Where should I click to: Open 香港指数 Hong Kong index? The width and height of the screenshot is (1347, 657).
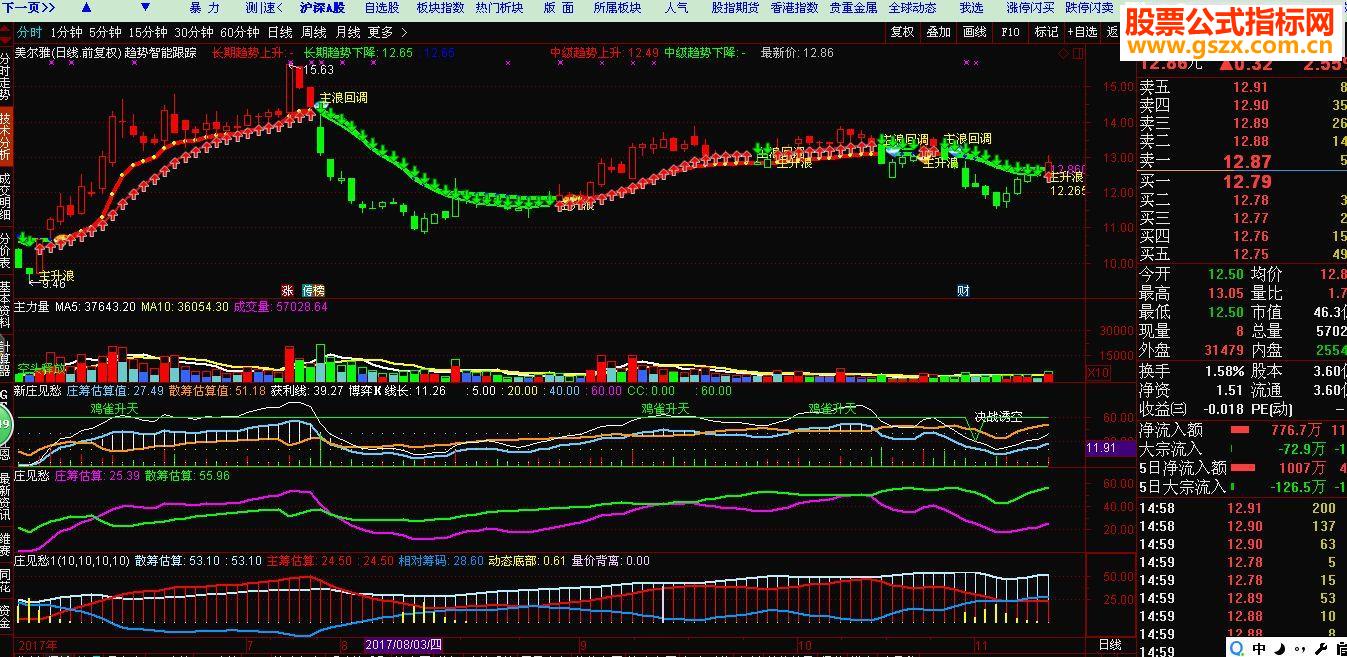[x=794, y=8]
